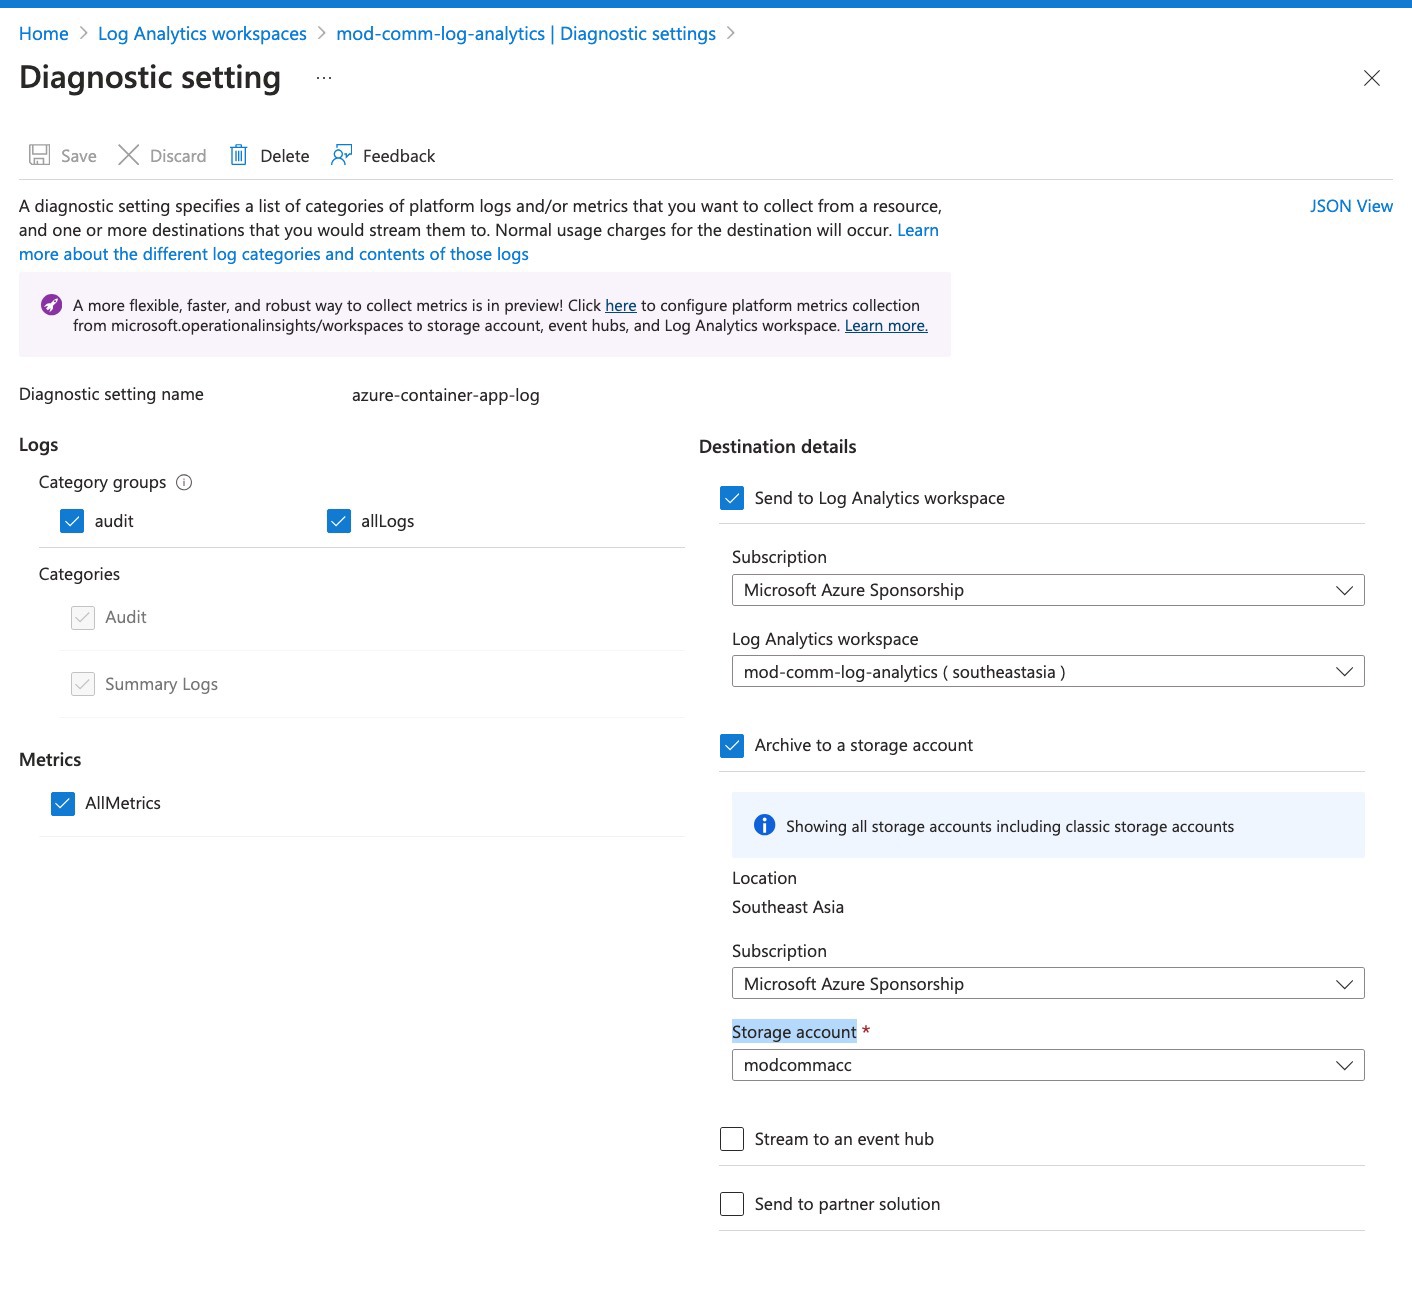
Task: Close the Diagnostic setting pane
Action: (x=1372, y=78)
